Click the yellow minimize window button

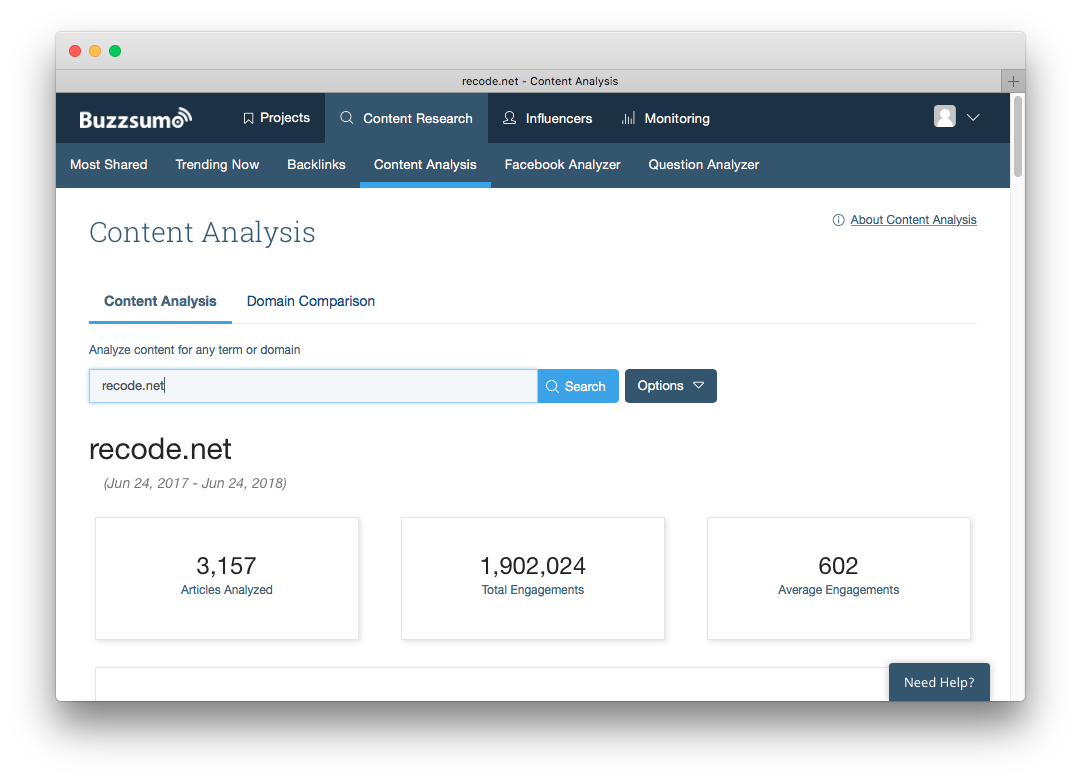pos(95,51)
